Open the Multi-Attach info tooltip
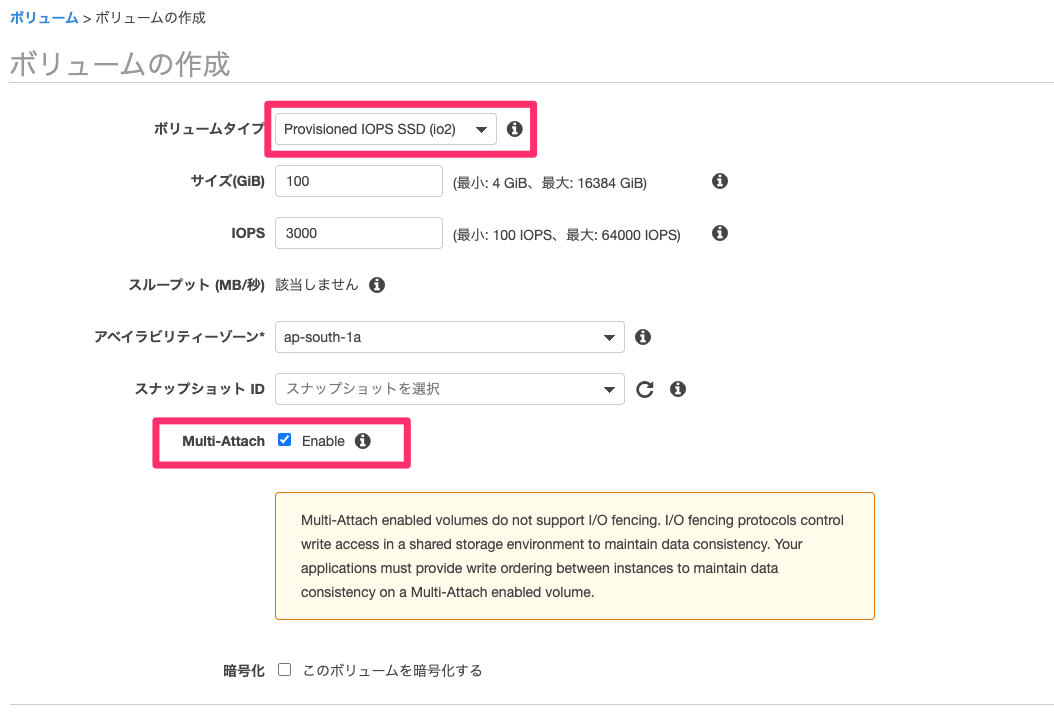1054x722 pixels. 362,440
